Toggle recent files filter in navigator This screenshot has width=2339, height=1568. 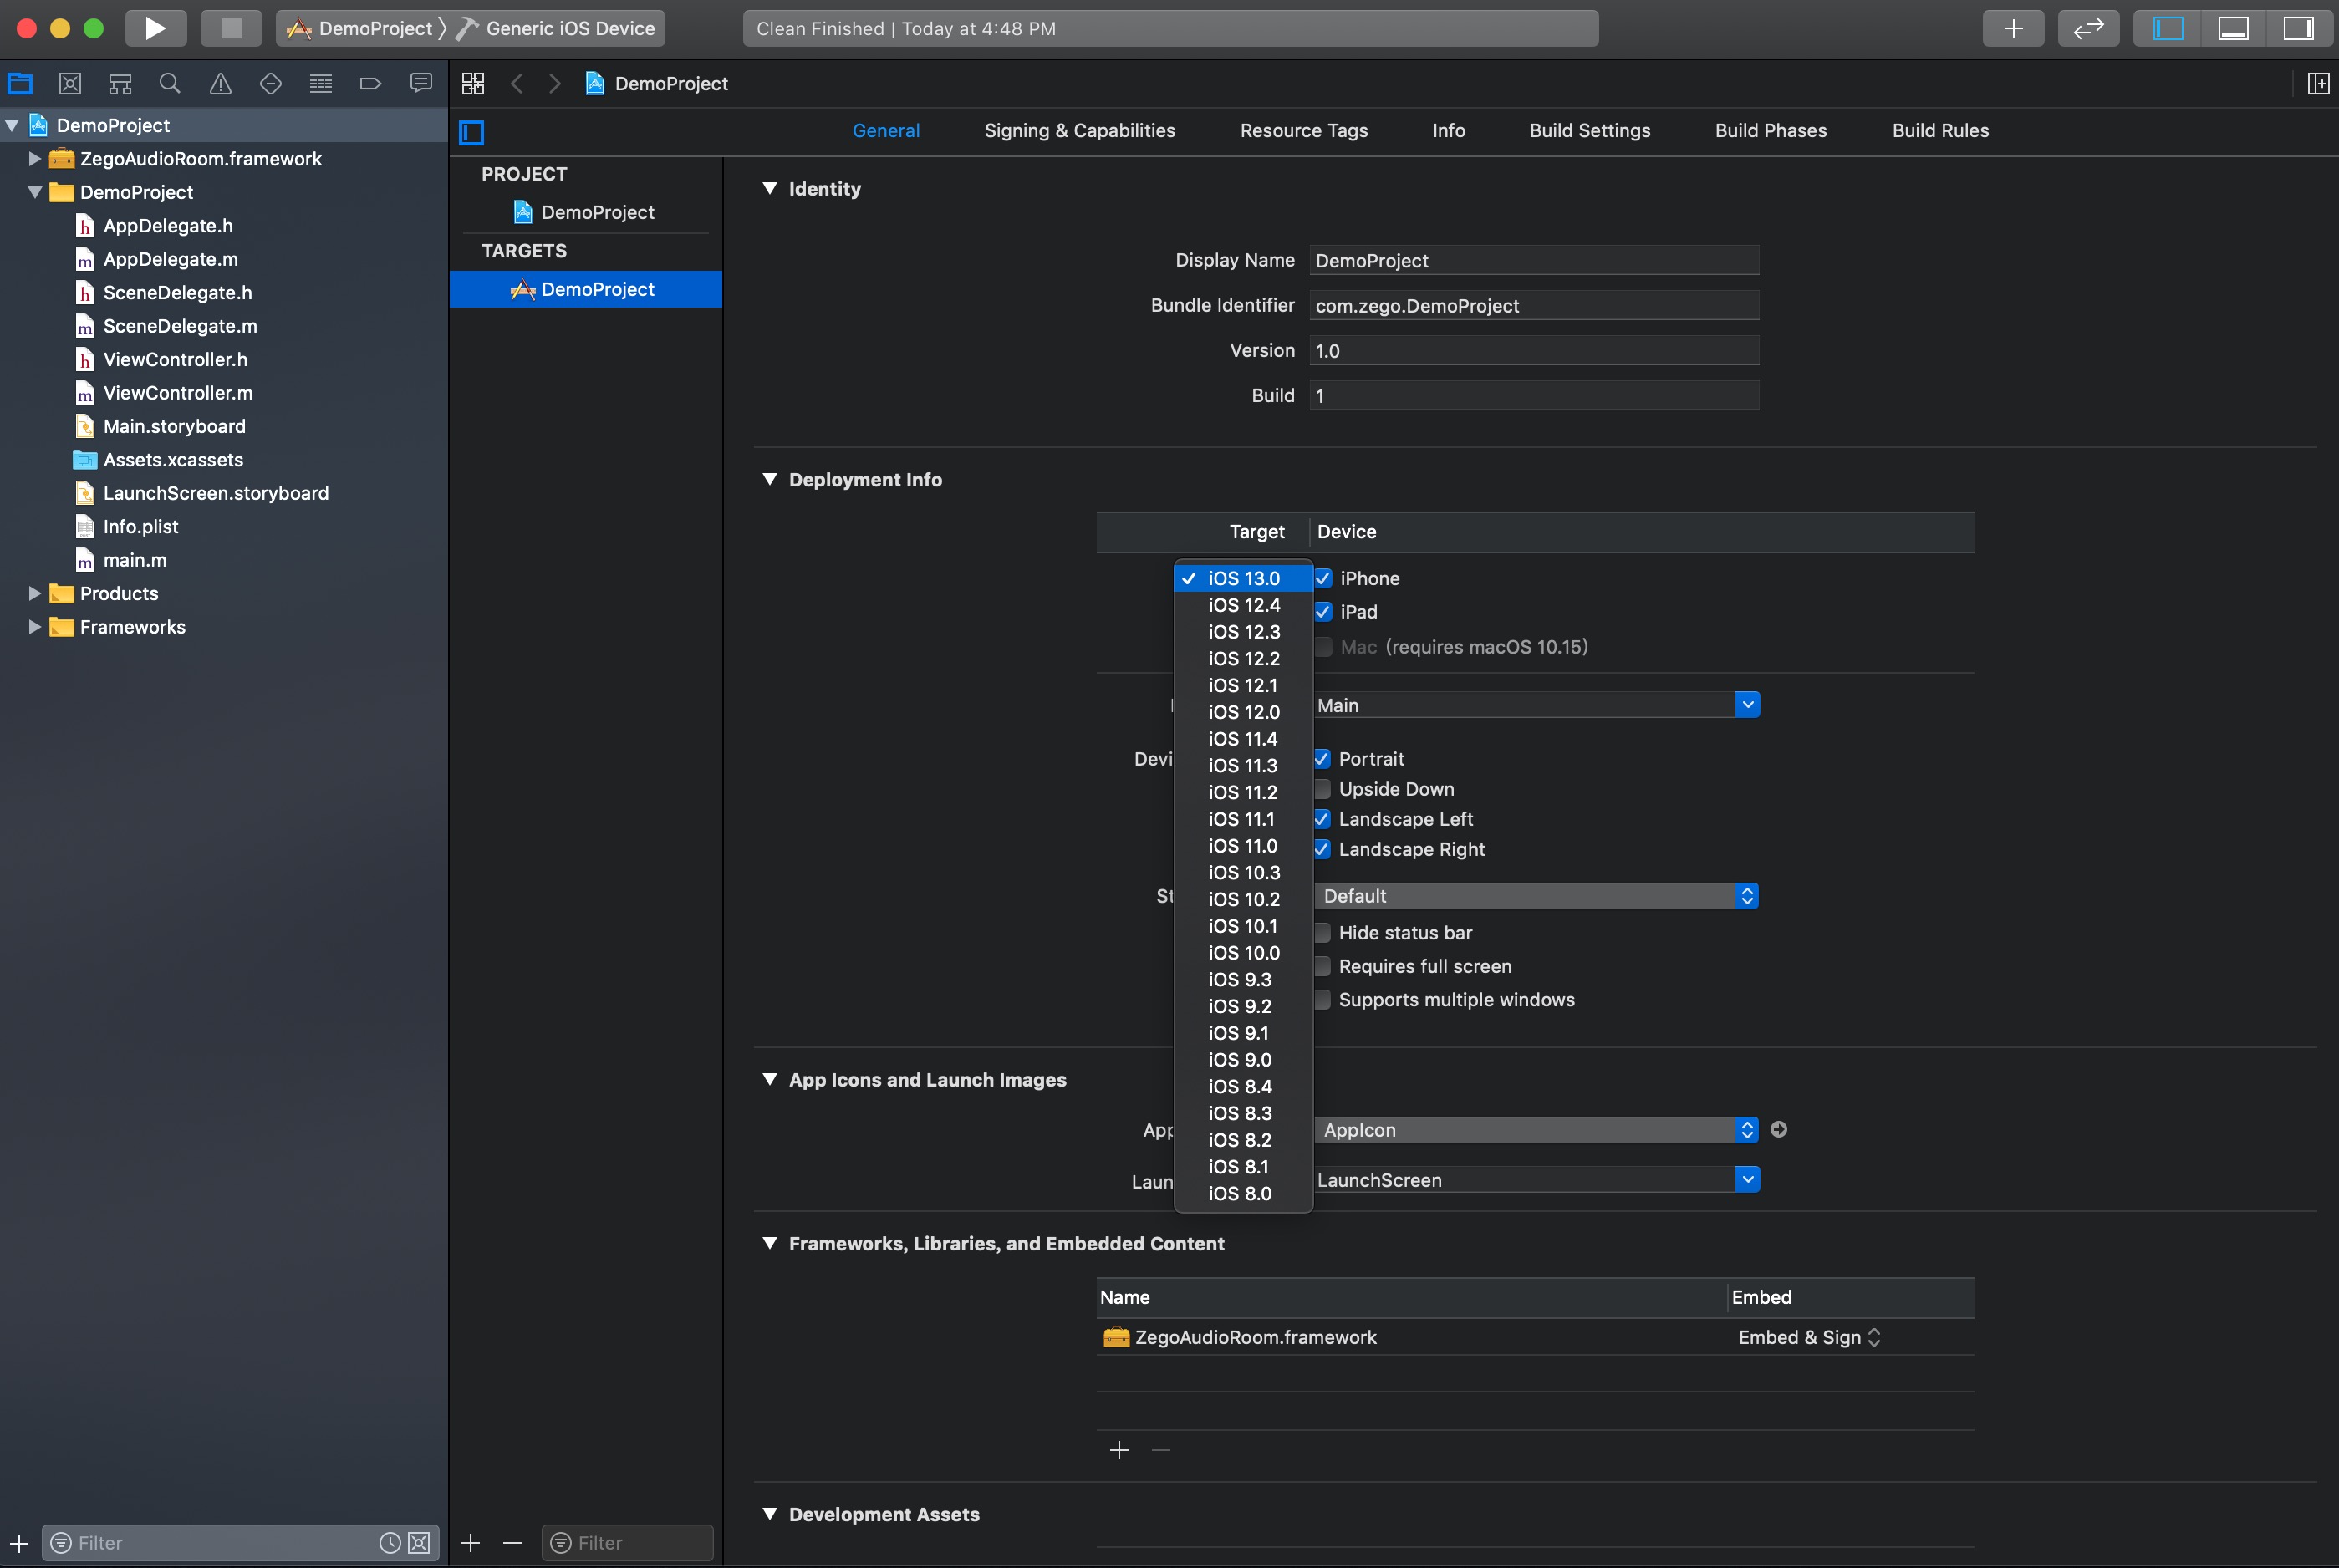click(390, 1543)
